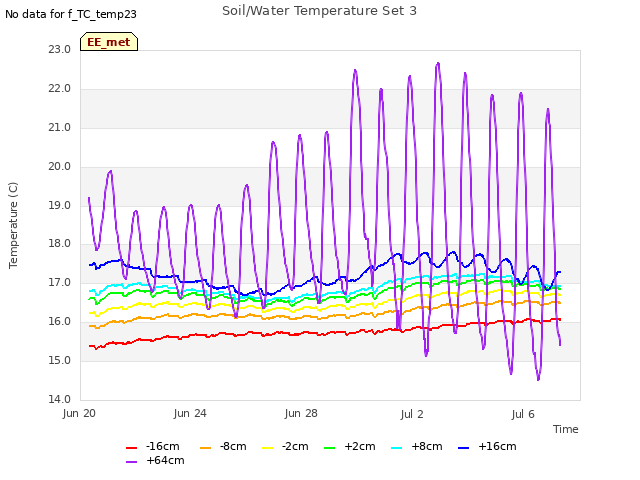This screenshot has width=640, height=480.
Task: Click the 15.0 y-axis tick label
Action: point(59,360)
